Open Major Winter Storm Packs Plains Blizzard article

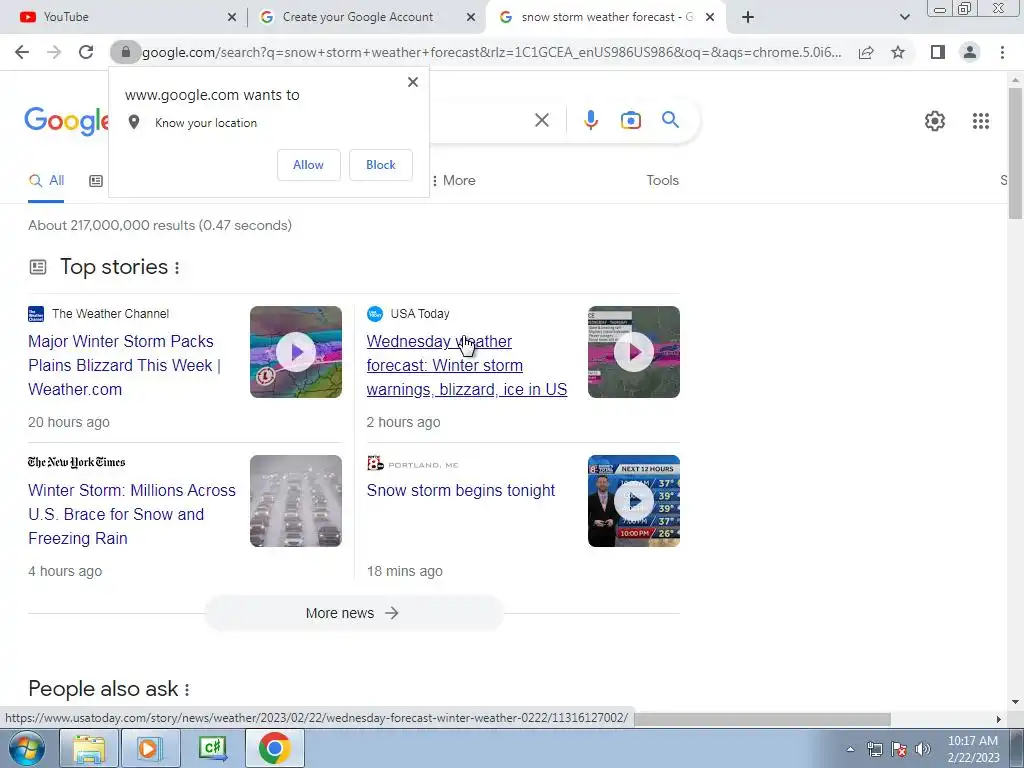(x=124, y=365)
